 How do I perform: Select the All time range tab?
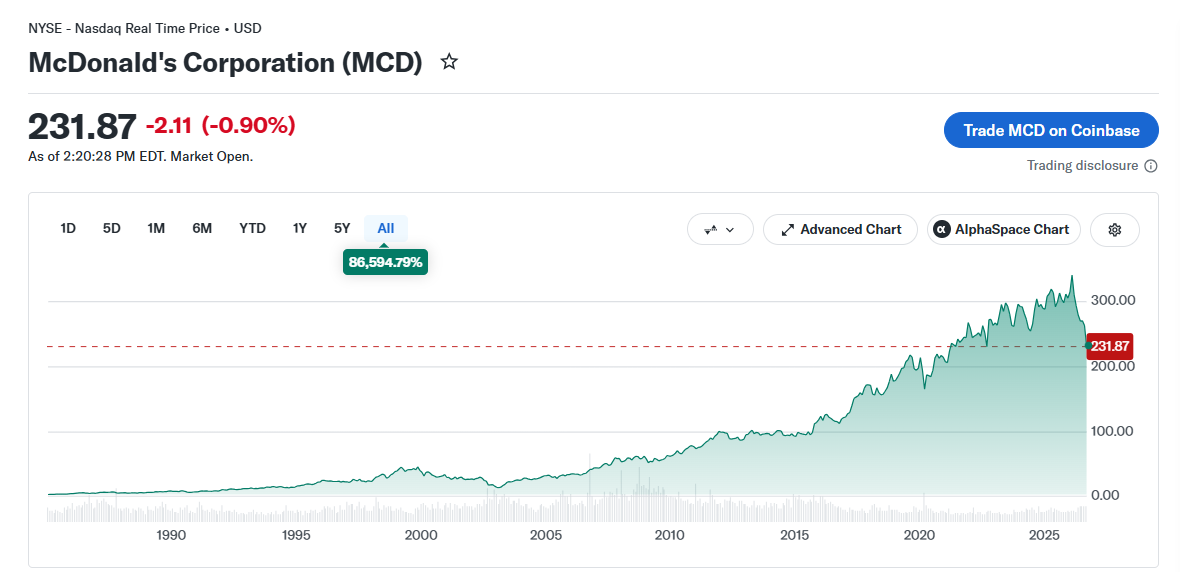point(386,228)
